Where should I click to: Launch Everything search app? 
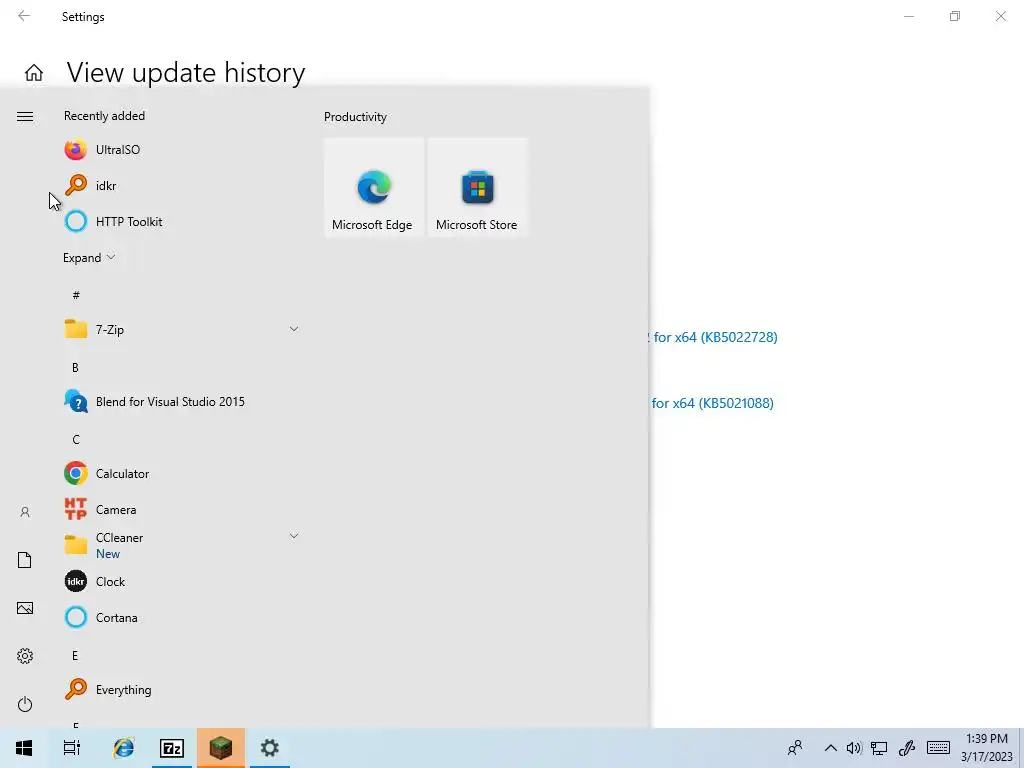click(x=181, y=690)
